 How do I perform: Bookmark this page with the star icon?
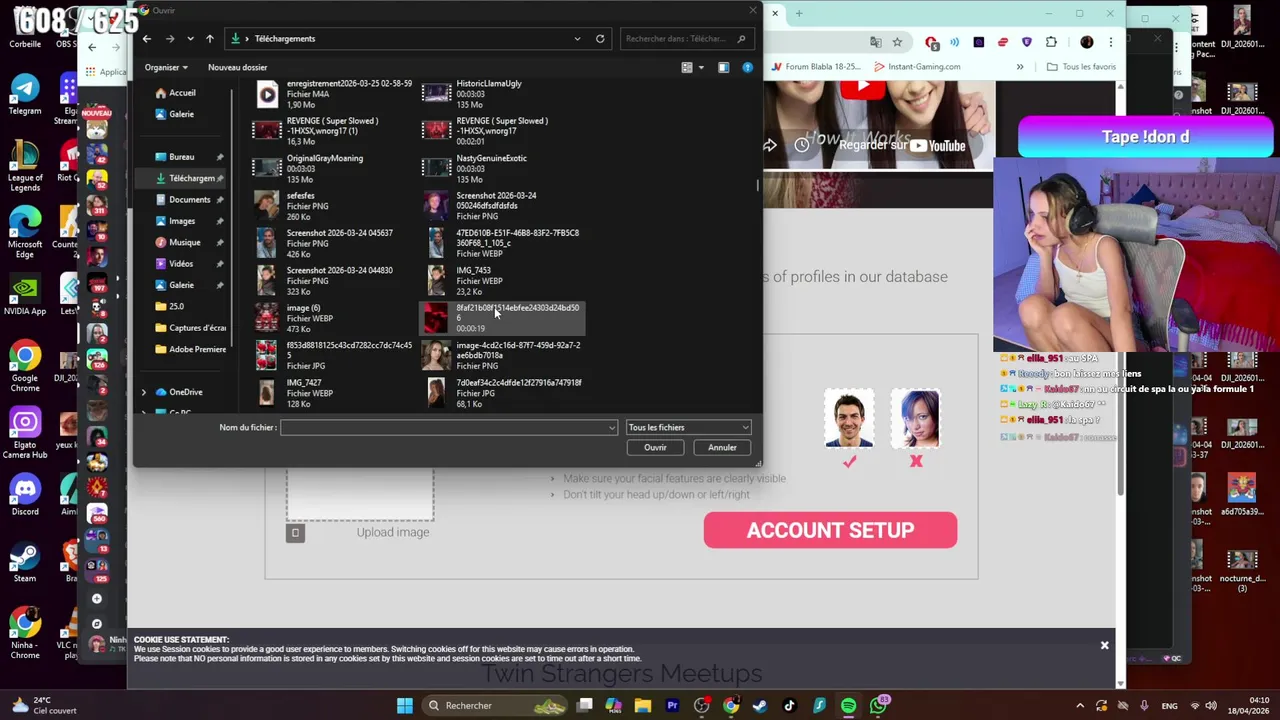click(898, 42)
